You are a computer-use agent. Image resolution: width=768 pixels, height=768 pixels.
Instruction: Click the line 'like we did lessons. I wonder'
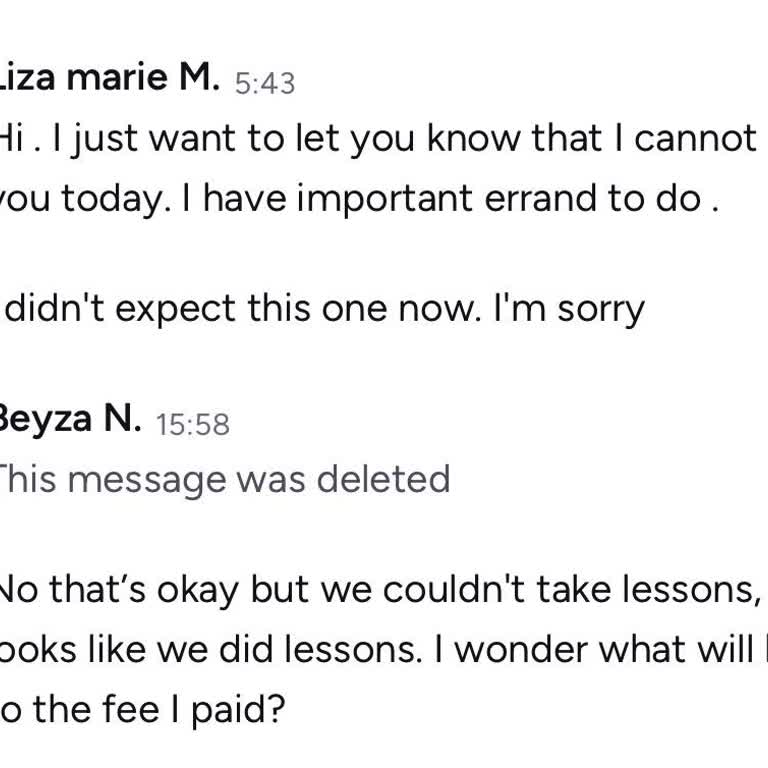378,650
